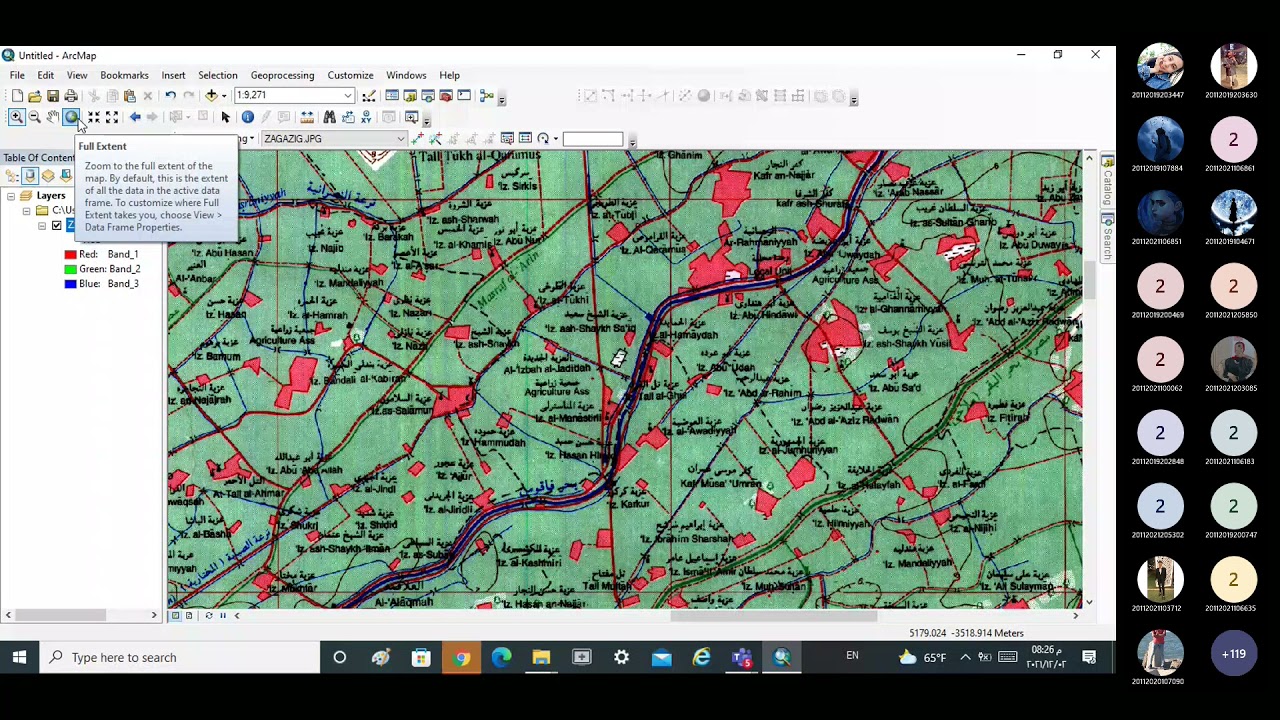Viewport: 1280px width, 720px height.
Task: Select the Zoom Out tool
Action: point(34,117)
